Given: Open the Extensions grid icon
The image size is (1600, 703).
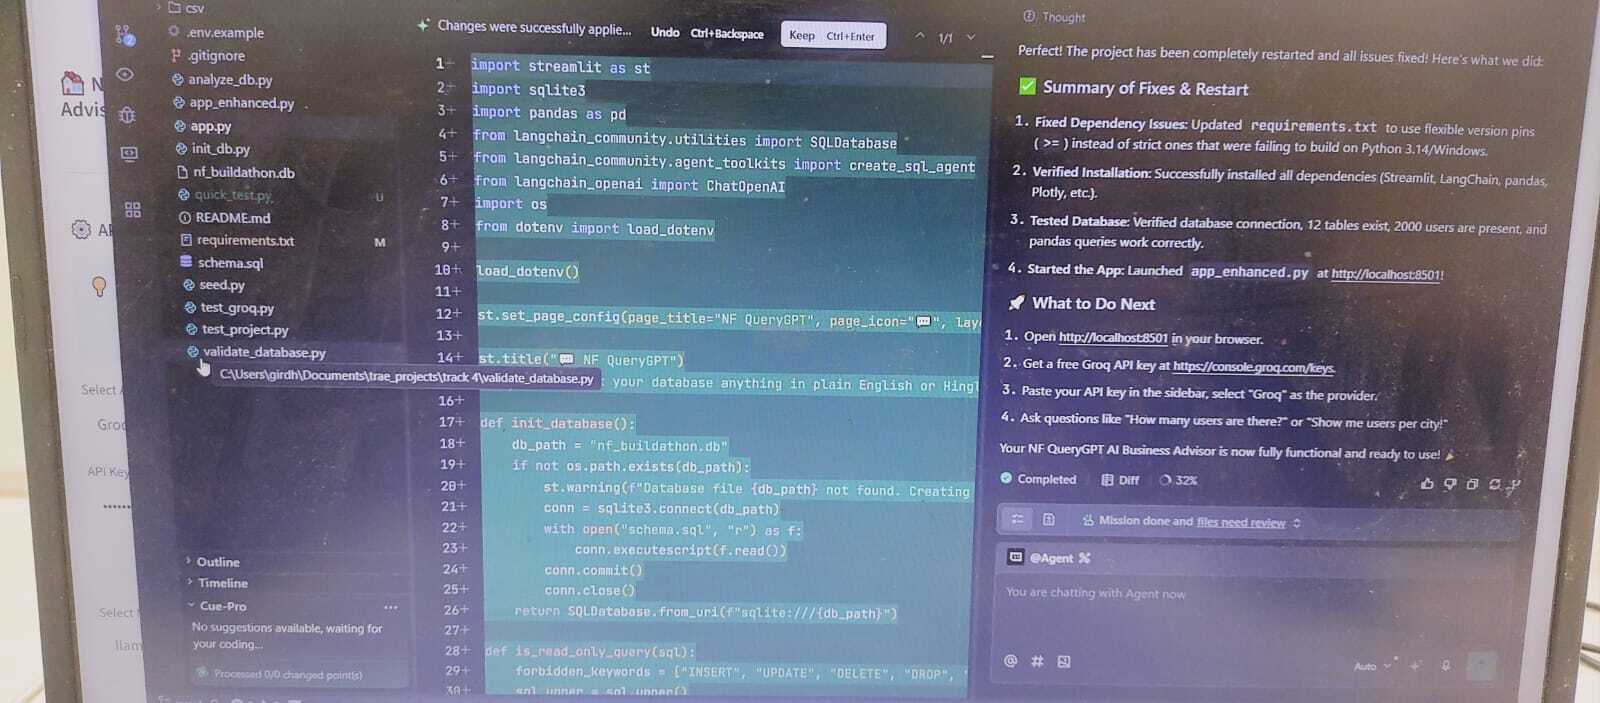Looking at the screenshot, I should click(x=133, y=209).
